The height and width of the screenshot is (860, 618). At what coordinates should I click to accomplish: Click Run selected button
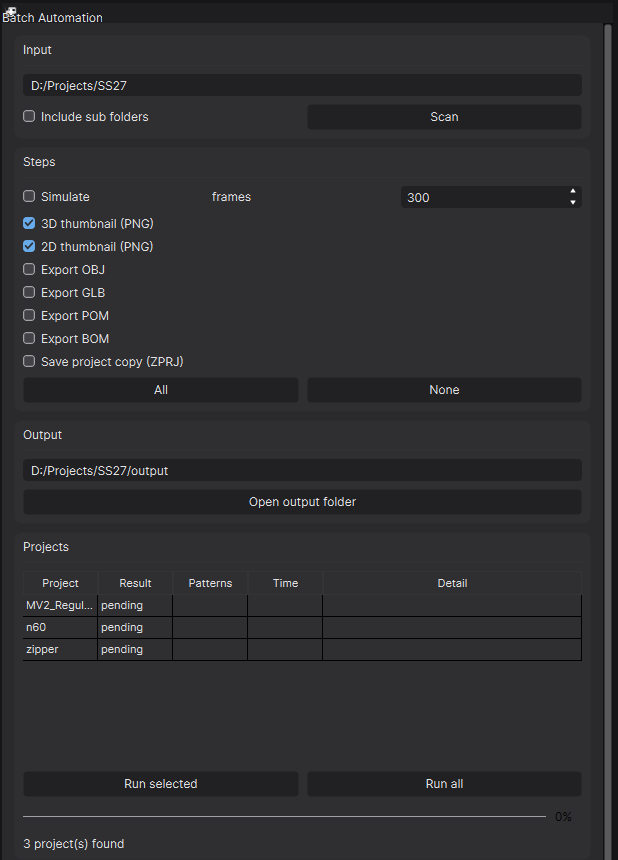click(x=161, y=784)
